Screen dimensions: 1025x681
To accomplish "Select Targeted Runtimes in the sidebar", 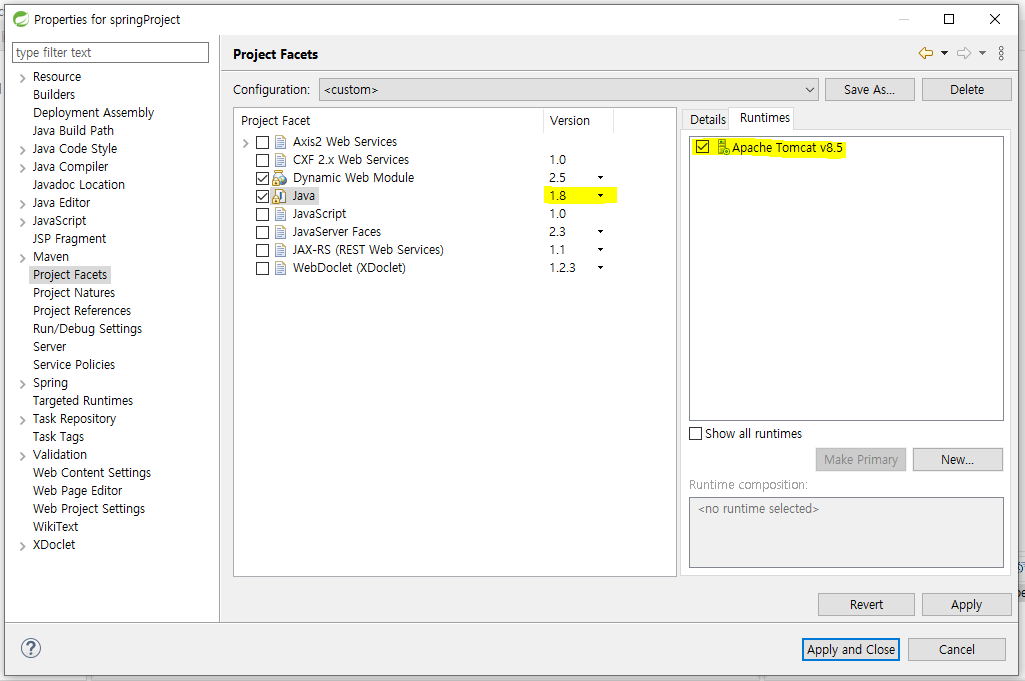I will (x=83, y=401).
